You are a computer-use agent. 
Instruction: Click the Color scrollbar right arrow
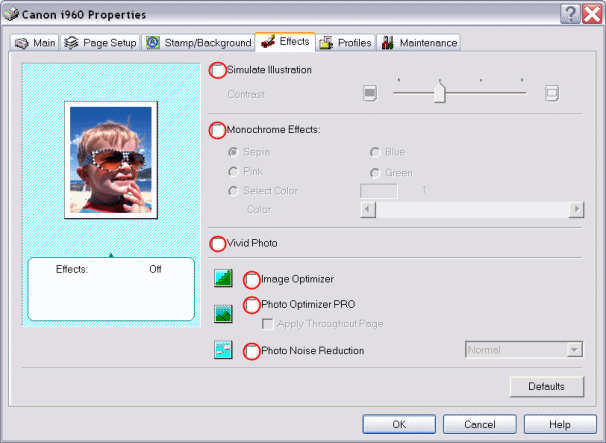pyautogui.click(x=577, y=210)
